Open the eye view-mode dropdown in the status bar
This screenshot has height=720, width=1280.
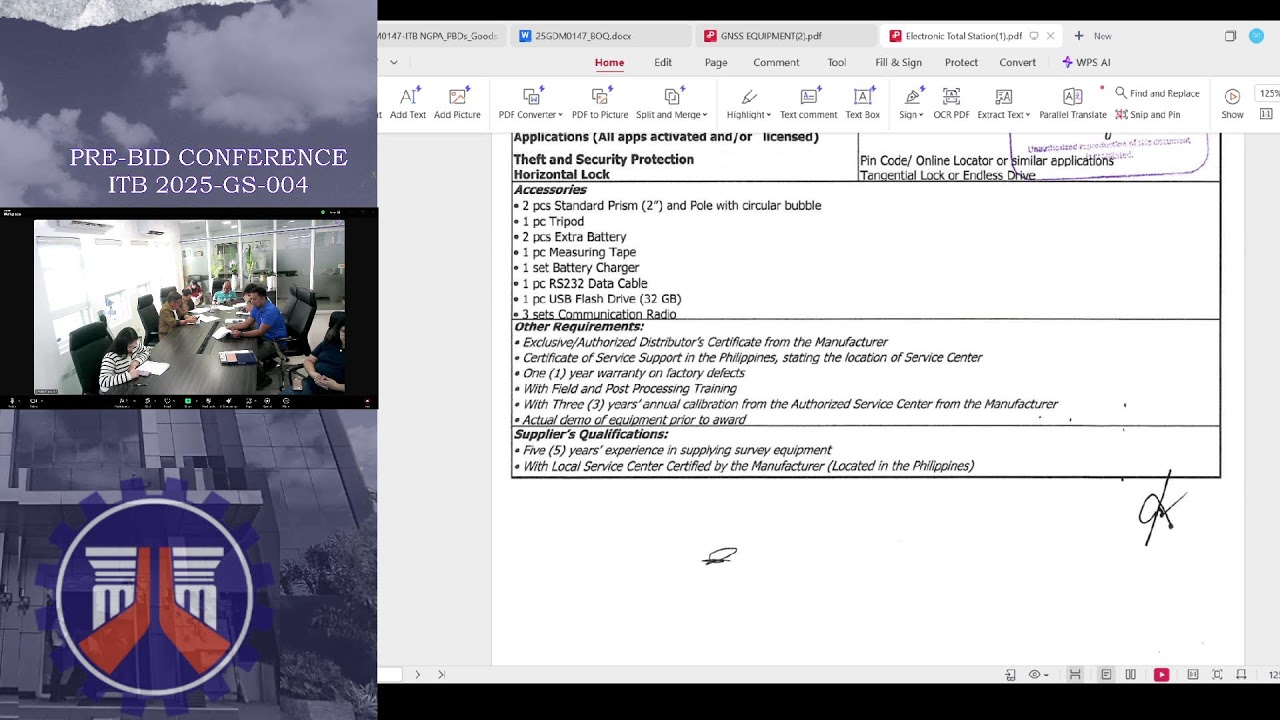pyautogui.click(x=1039, y=675)
